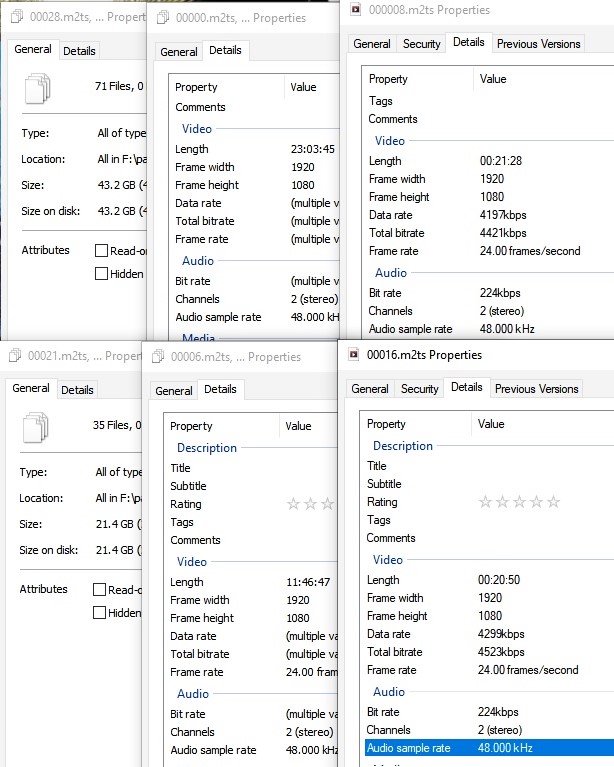Click the title icon of 00000.m2ts Properties window
The width and height of the screenshot is (614, 767).
coord(163,18)
